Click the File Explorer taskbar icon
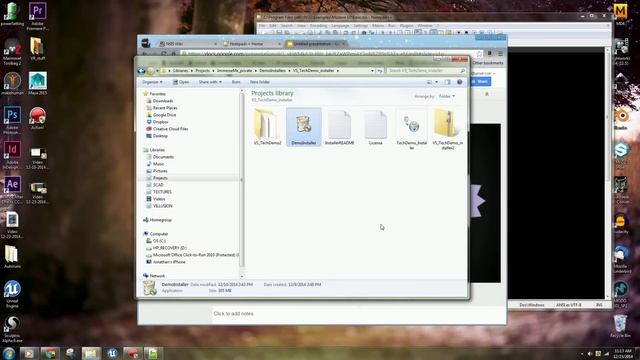Image resolution: width=640 pixels, height=360 pixels. tap(91, 353)
